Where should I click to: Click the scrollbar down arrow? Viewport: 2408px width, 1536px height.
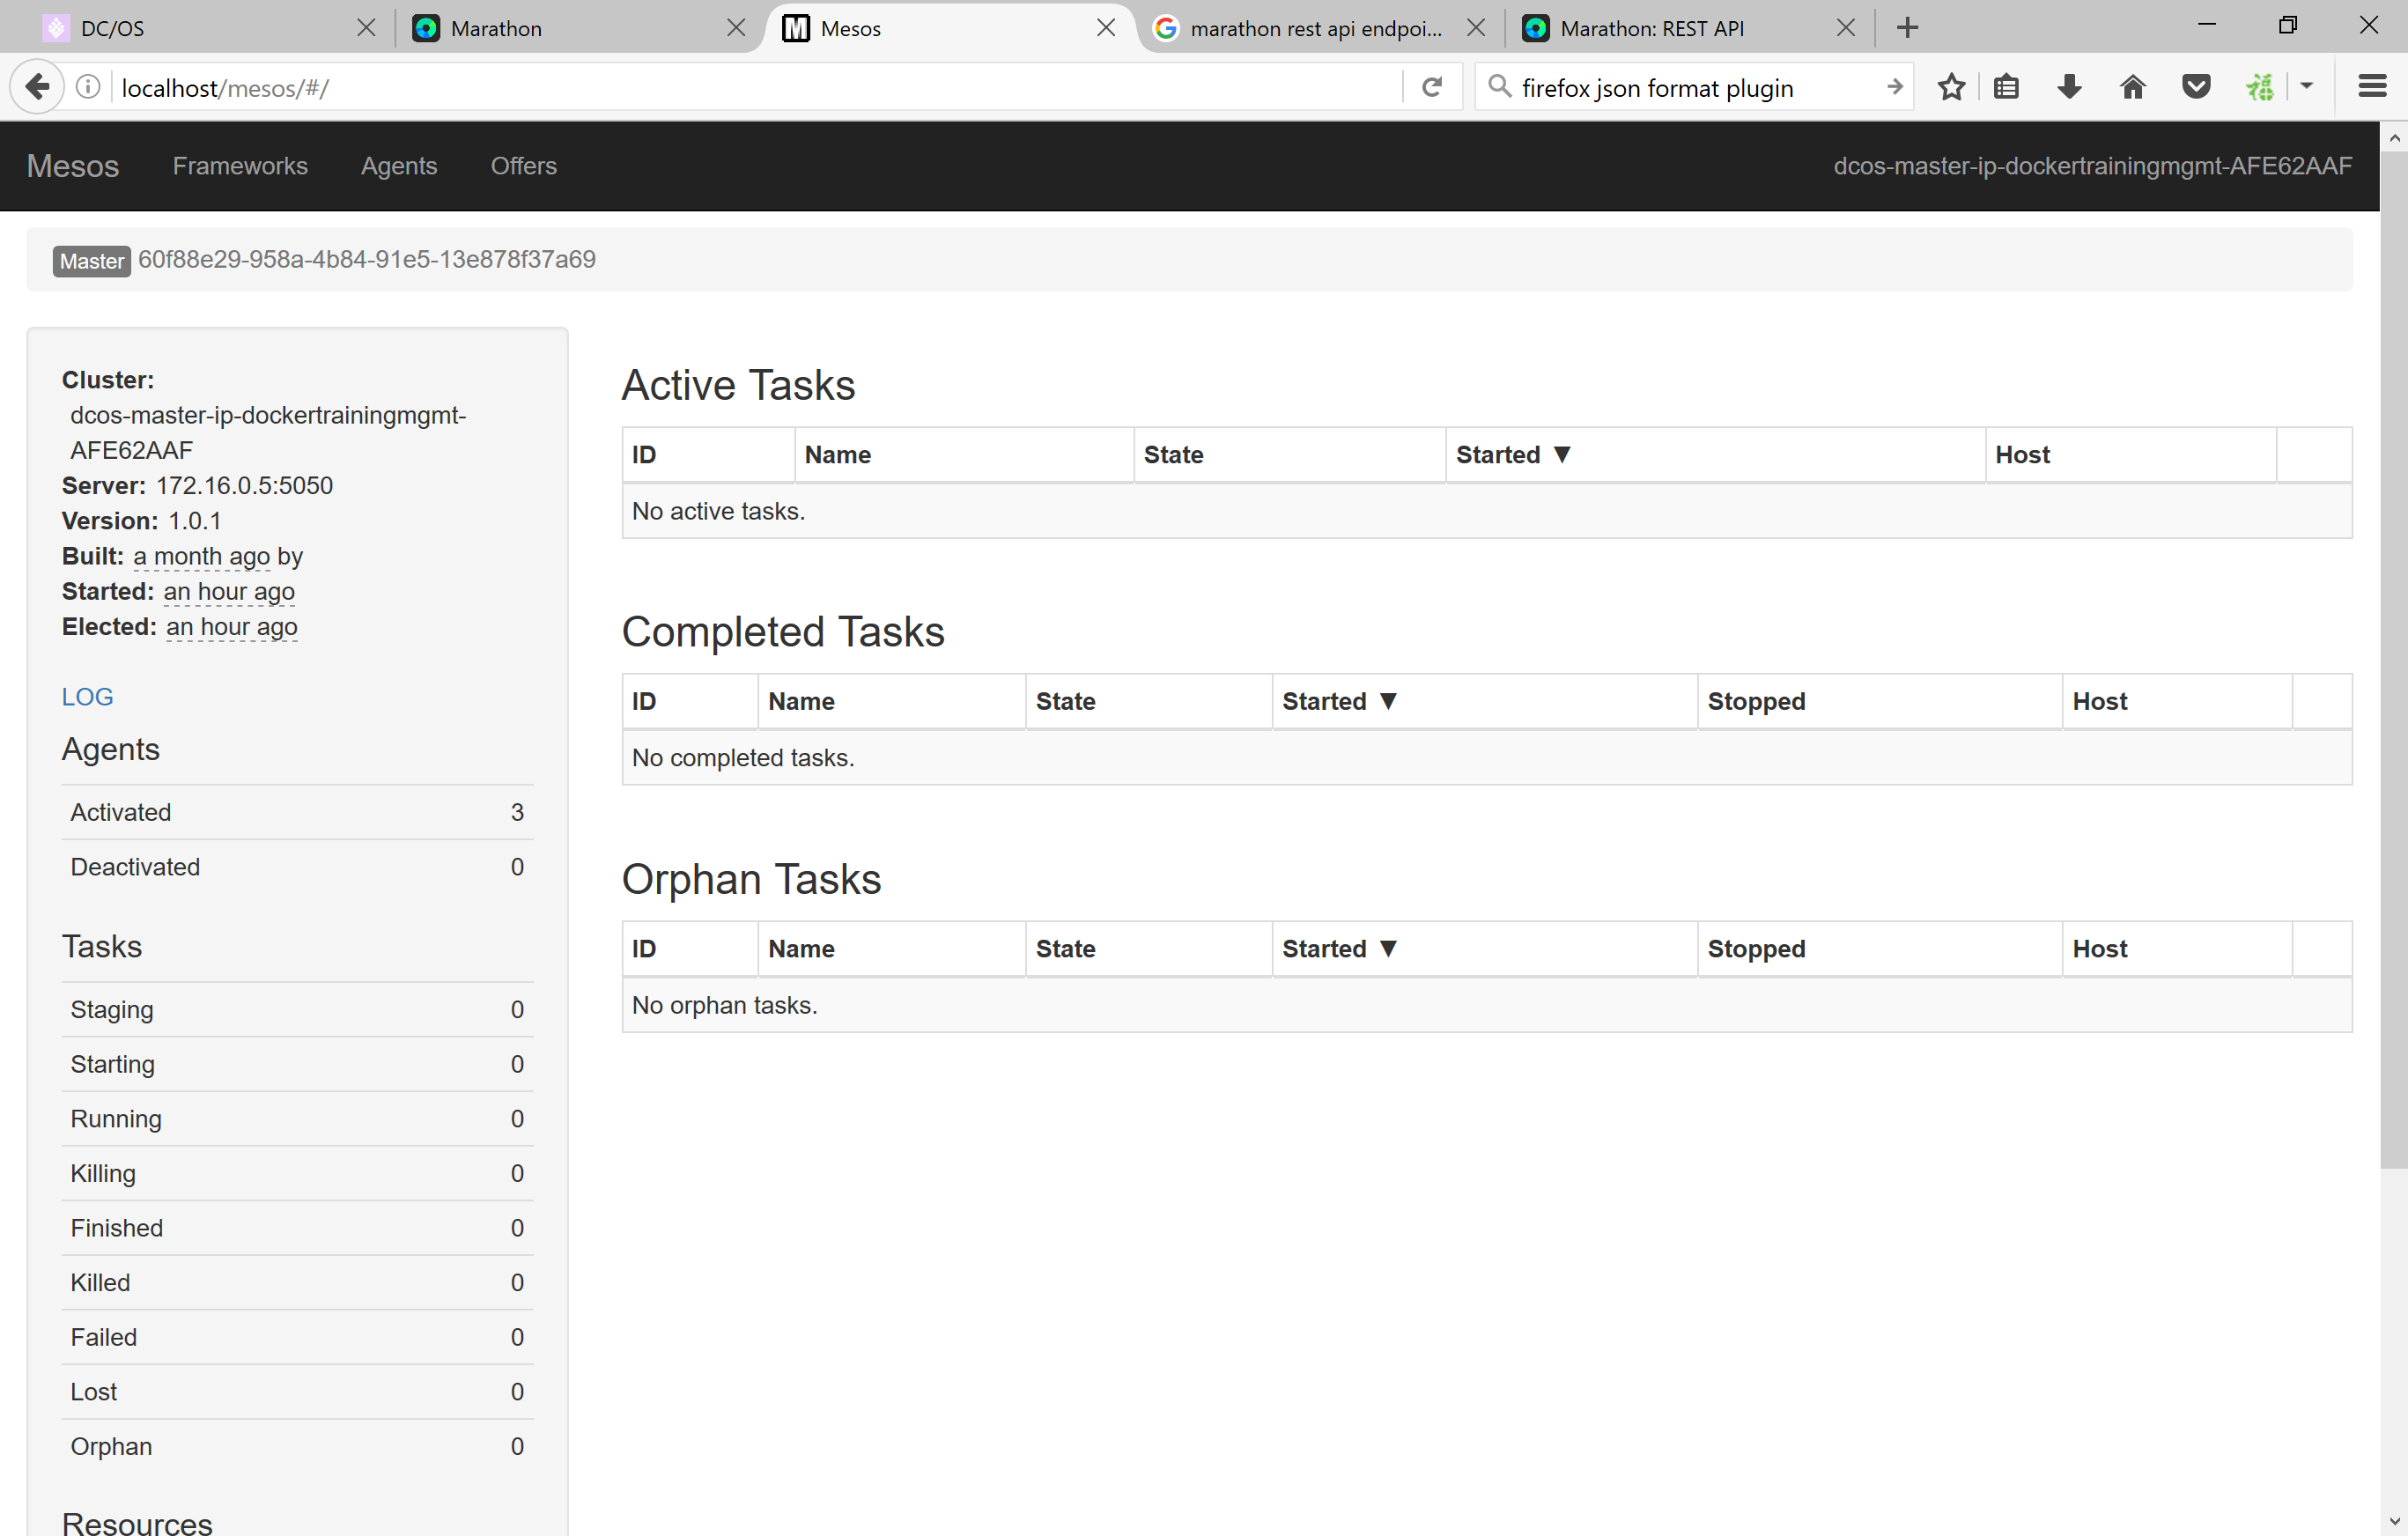[2394, 1521]
